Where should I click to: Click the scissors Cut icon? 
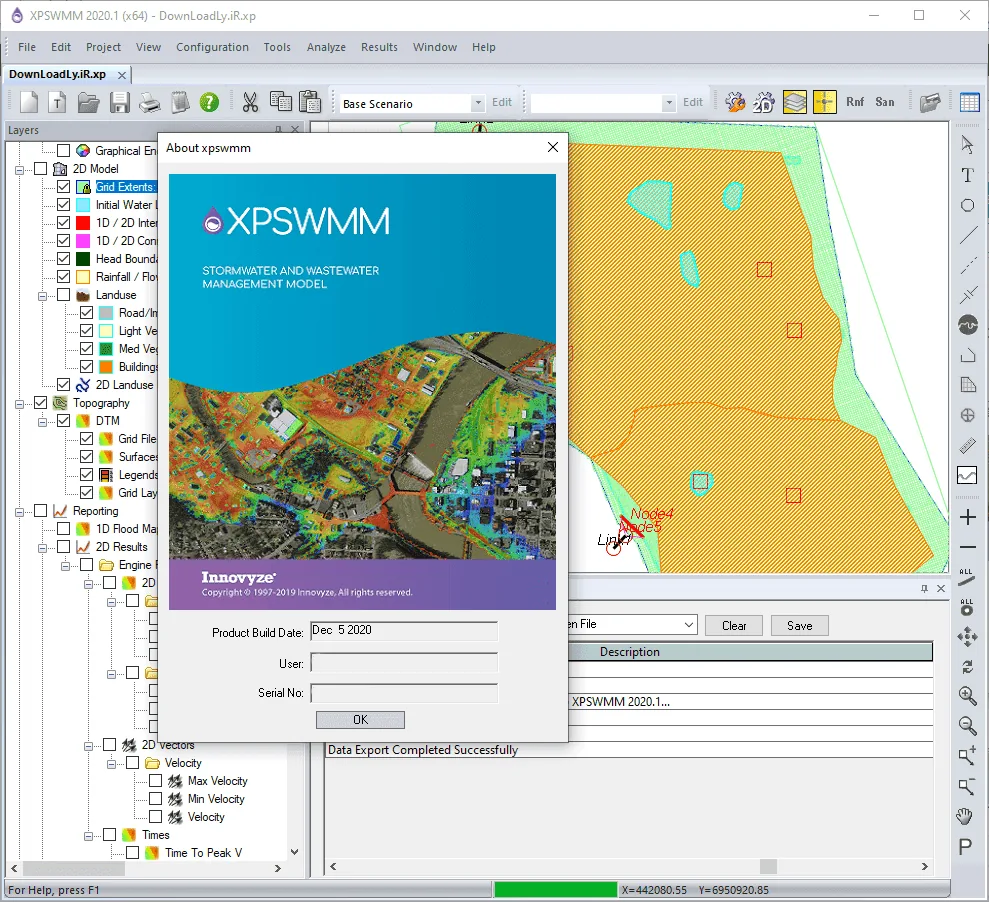pyautogui.click(x=250, y=102)
